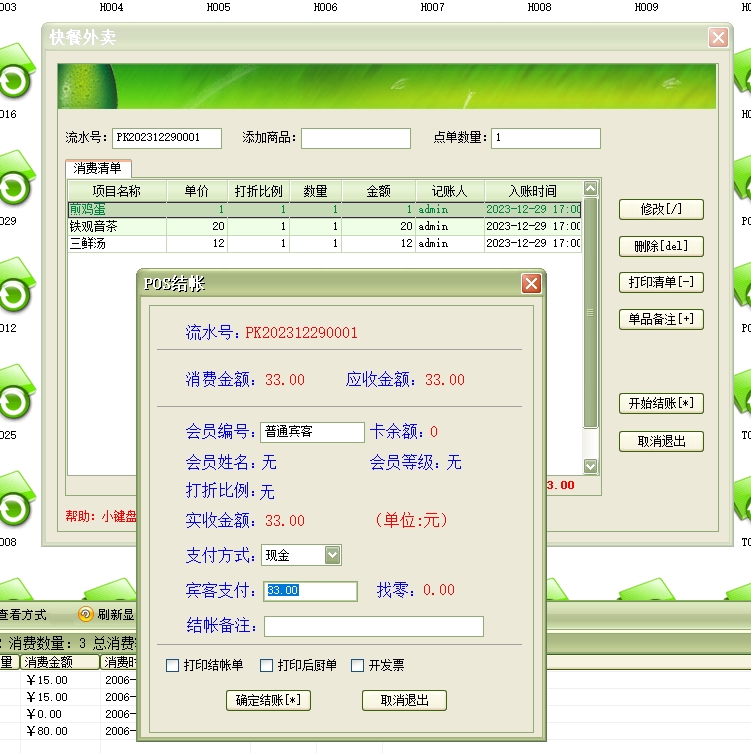Screen dimensions: 751x753
Task: Pick the green table icon labeled 008
Action: tap(14, 507)
